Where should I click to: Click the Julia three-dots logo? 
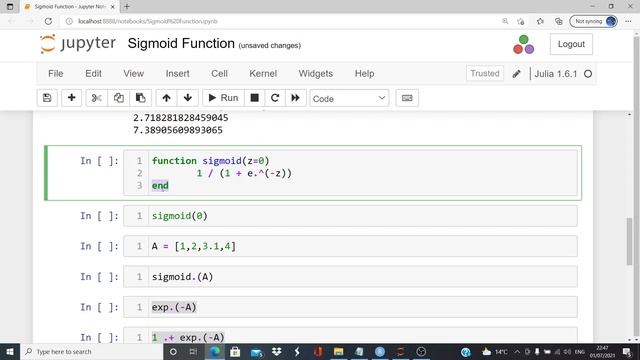(x=523, y=44)
